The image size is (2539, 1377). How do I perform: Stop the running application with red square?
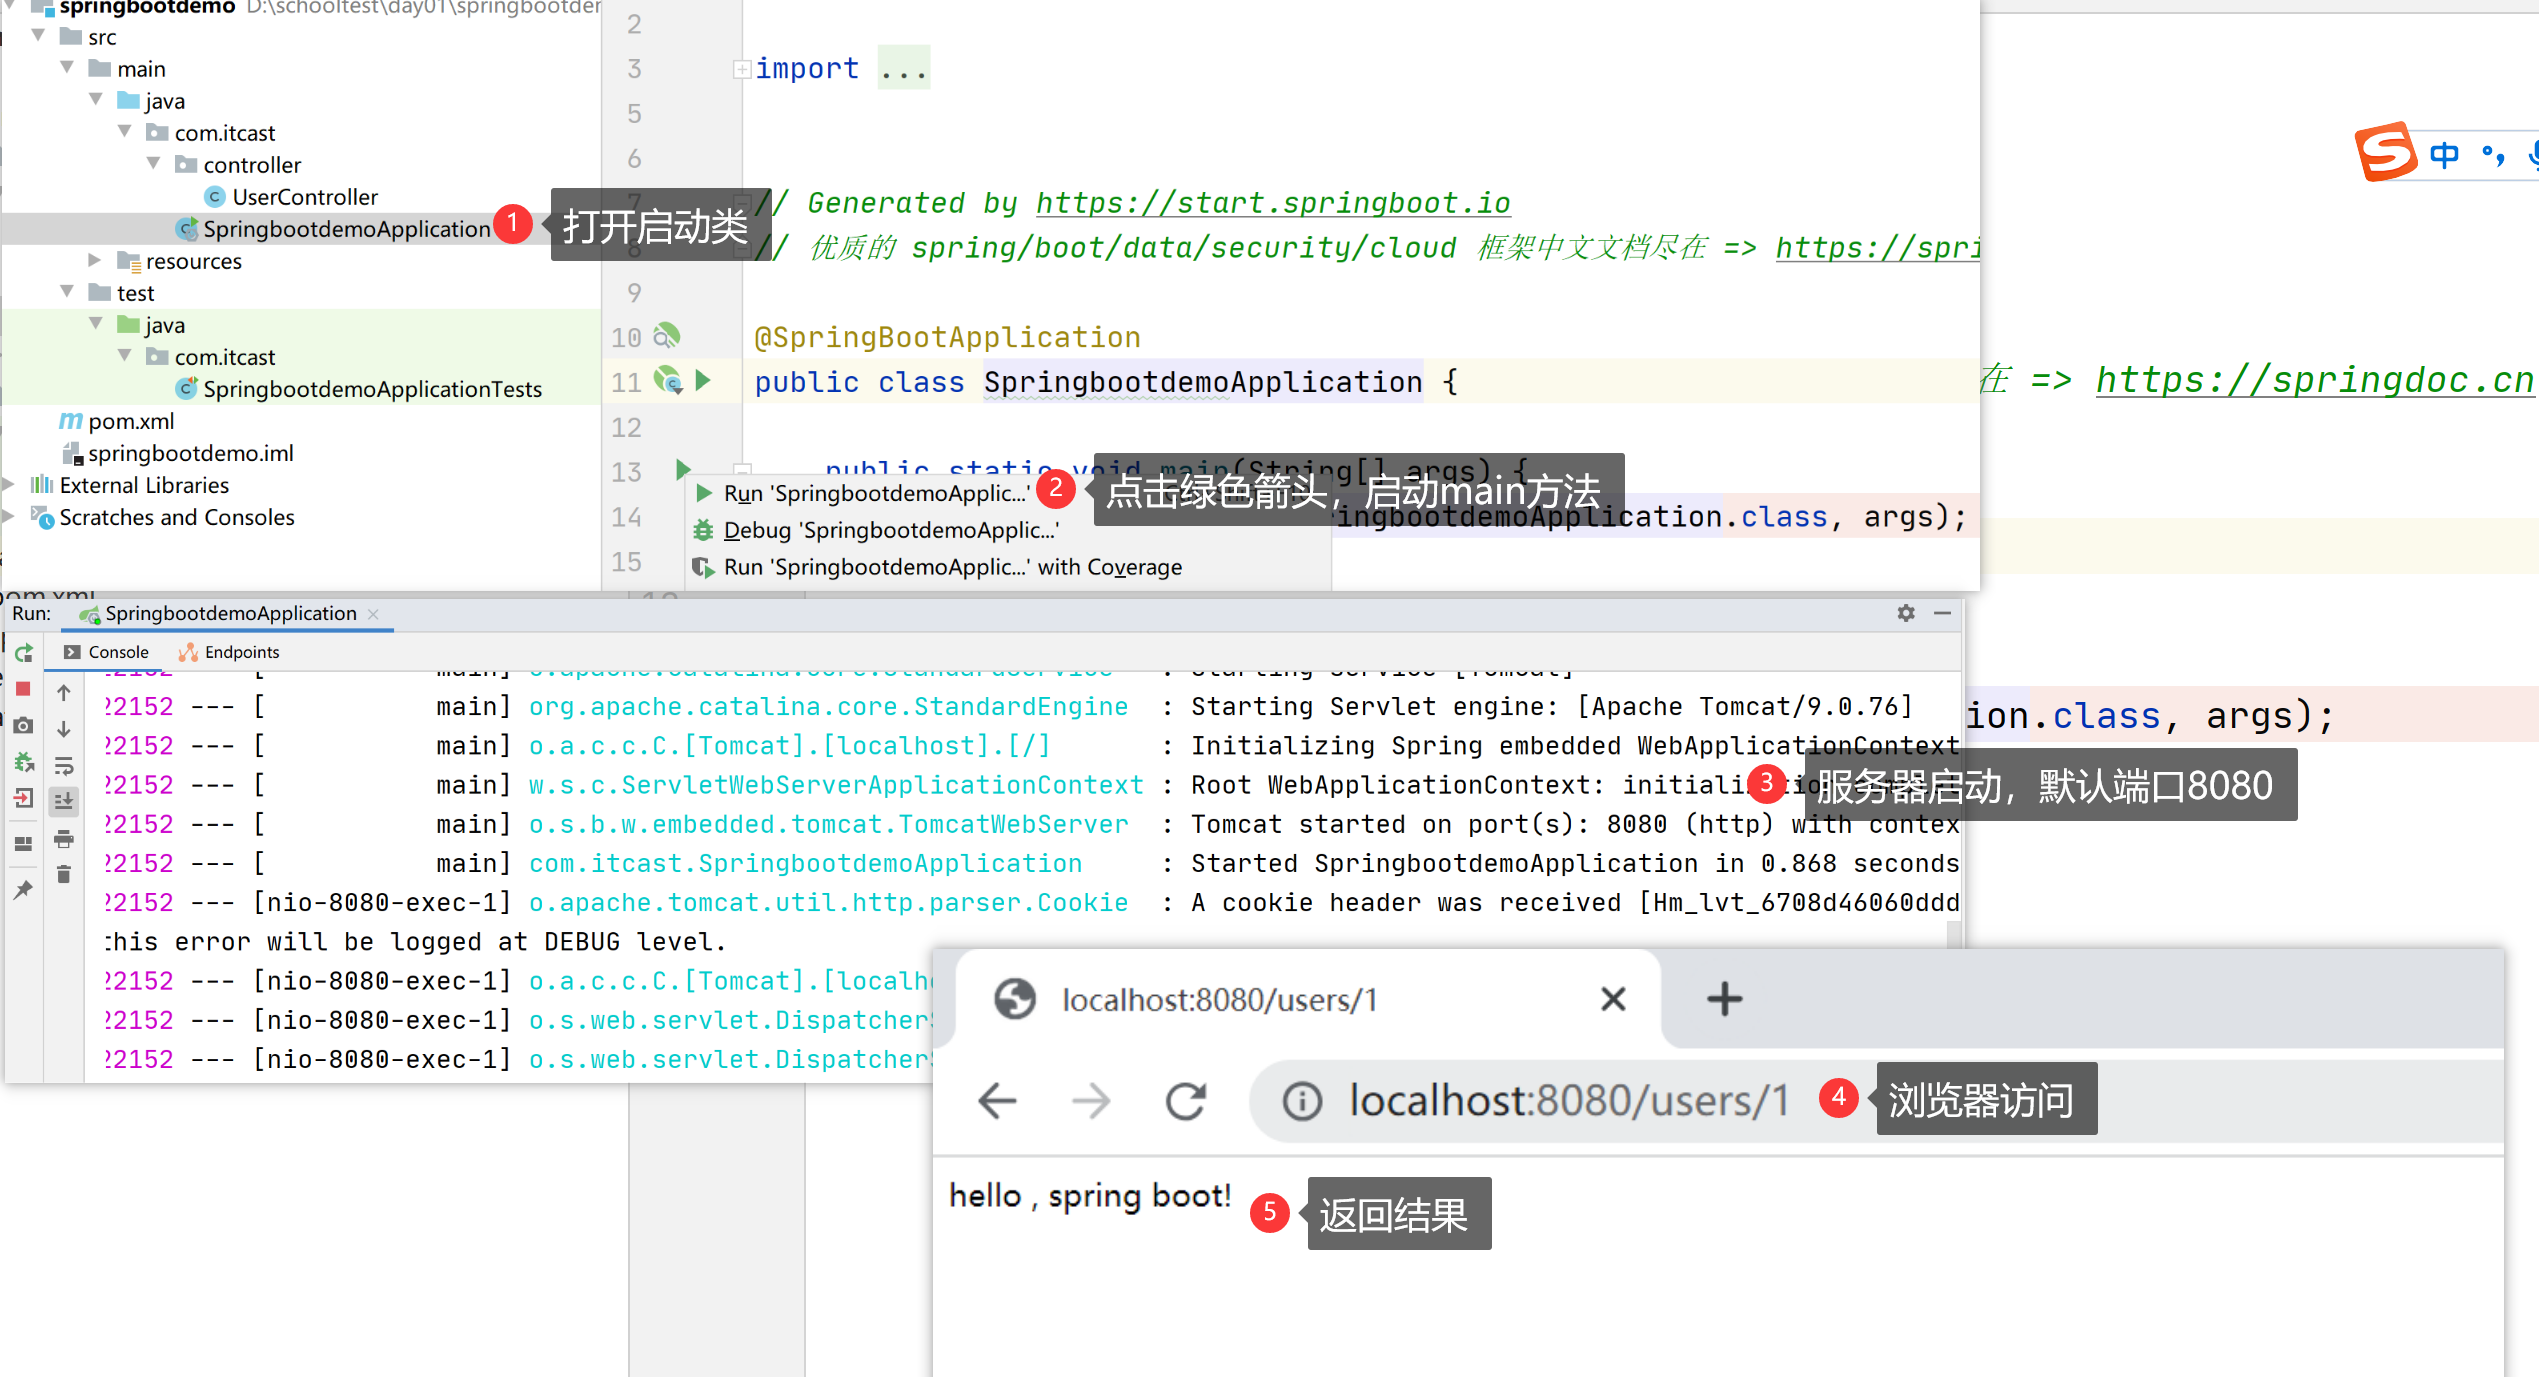(24, 689)
